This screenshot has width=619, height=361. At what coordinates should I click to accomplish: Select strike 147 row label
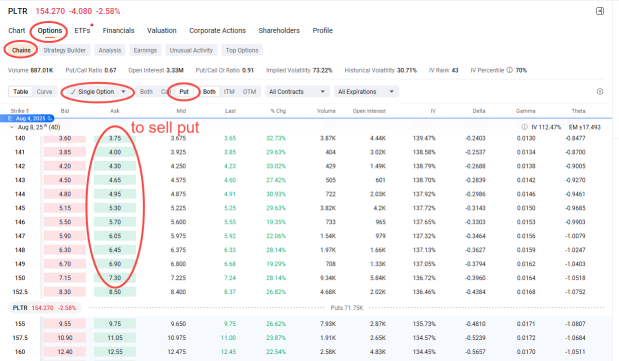pos(20,236)
